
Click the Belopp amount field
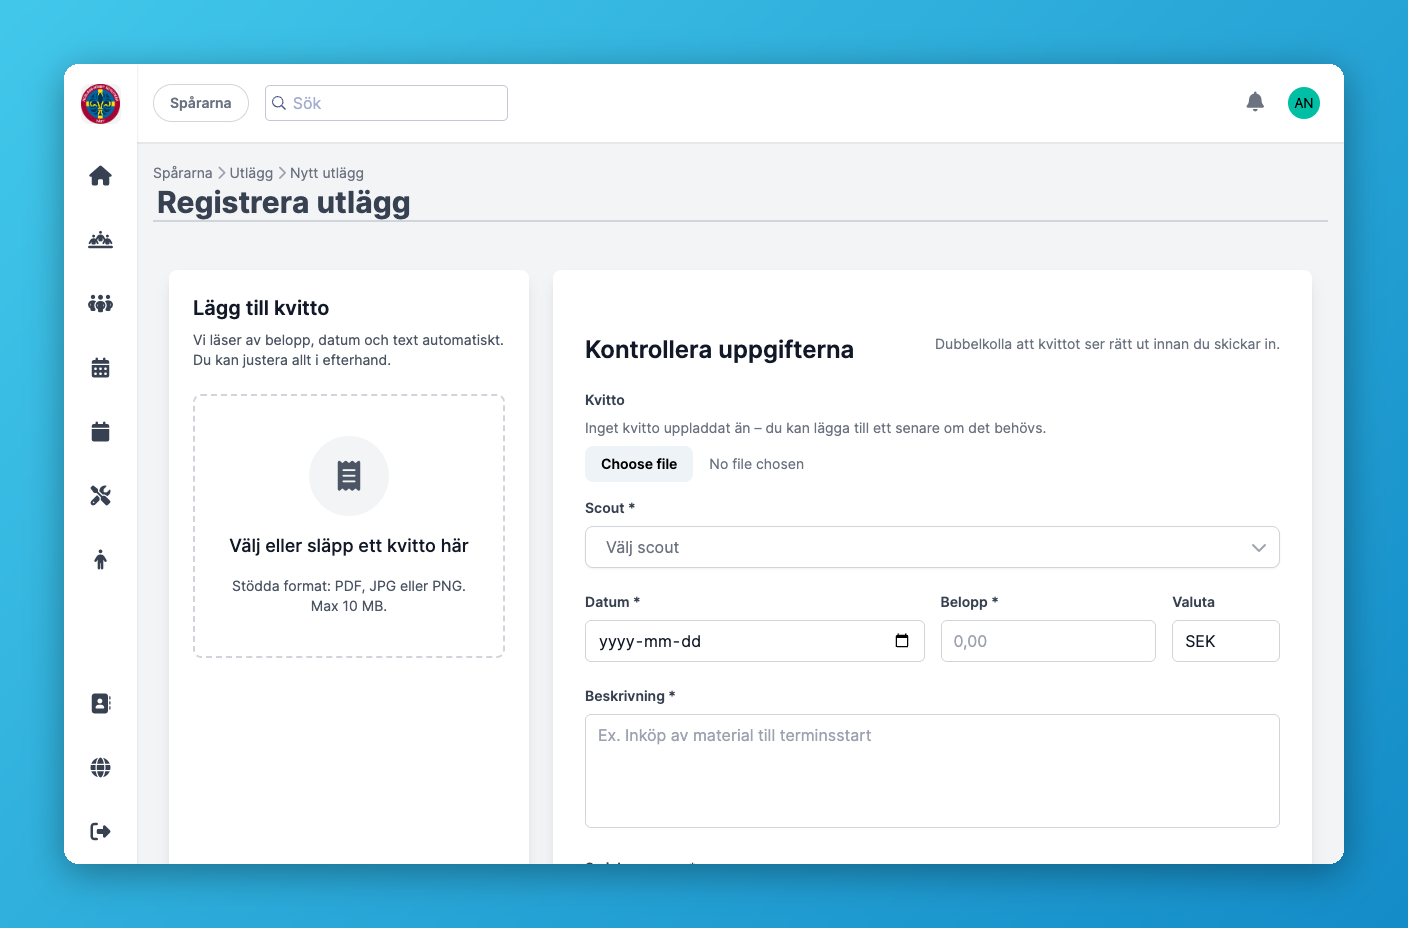click(1048, 641)
